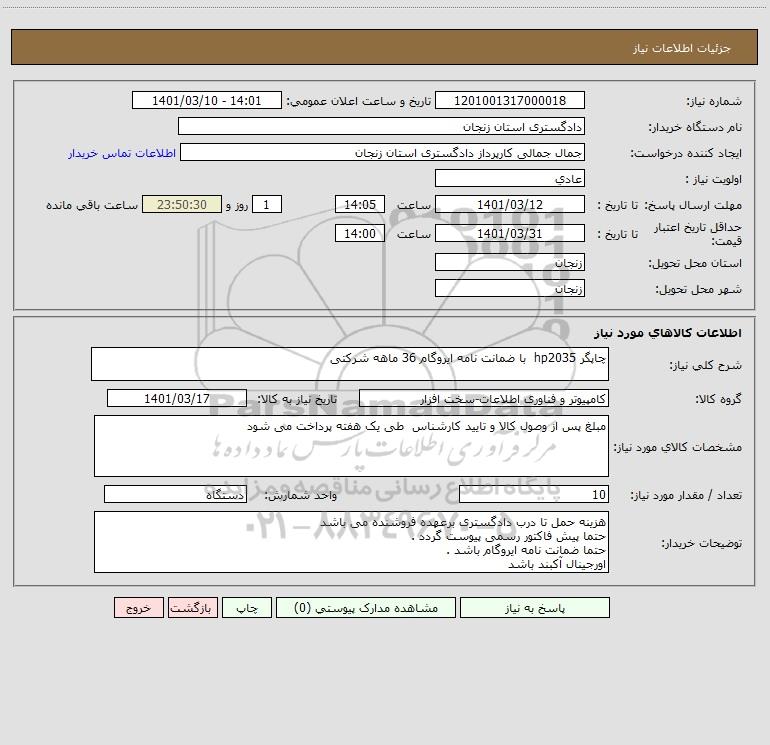Viewport: 770px width, 745px height.
Task: Click the product group field کامپیوتر و فناوری اطلاعات
Action: 484,398
